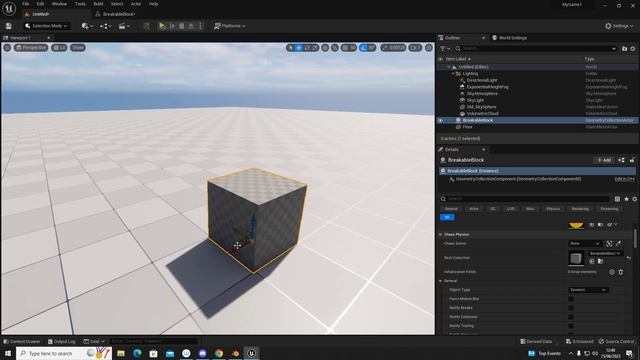Collapse the Chaos Physics section
This screenshot has height=360, width=640.
tap(440, 235)
